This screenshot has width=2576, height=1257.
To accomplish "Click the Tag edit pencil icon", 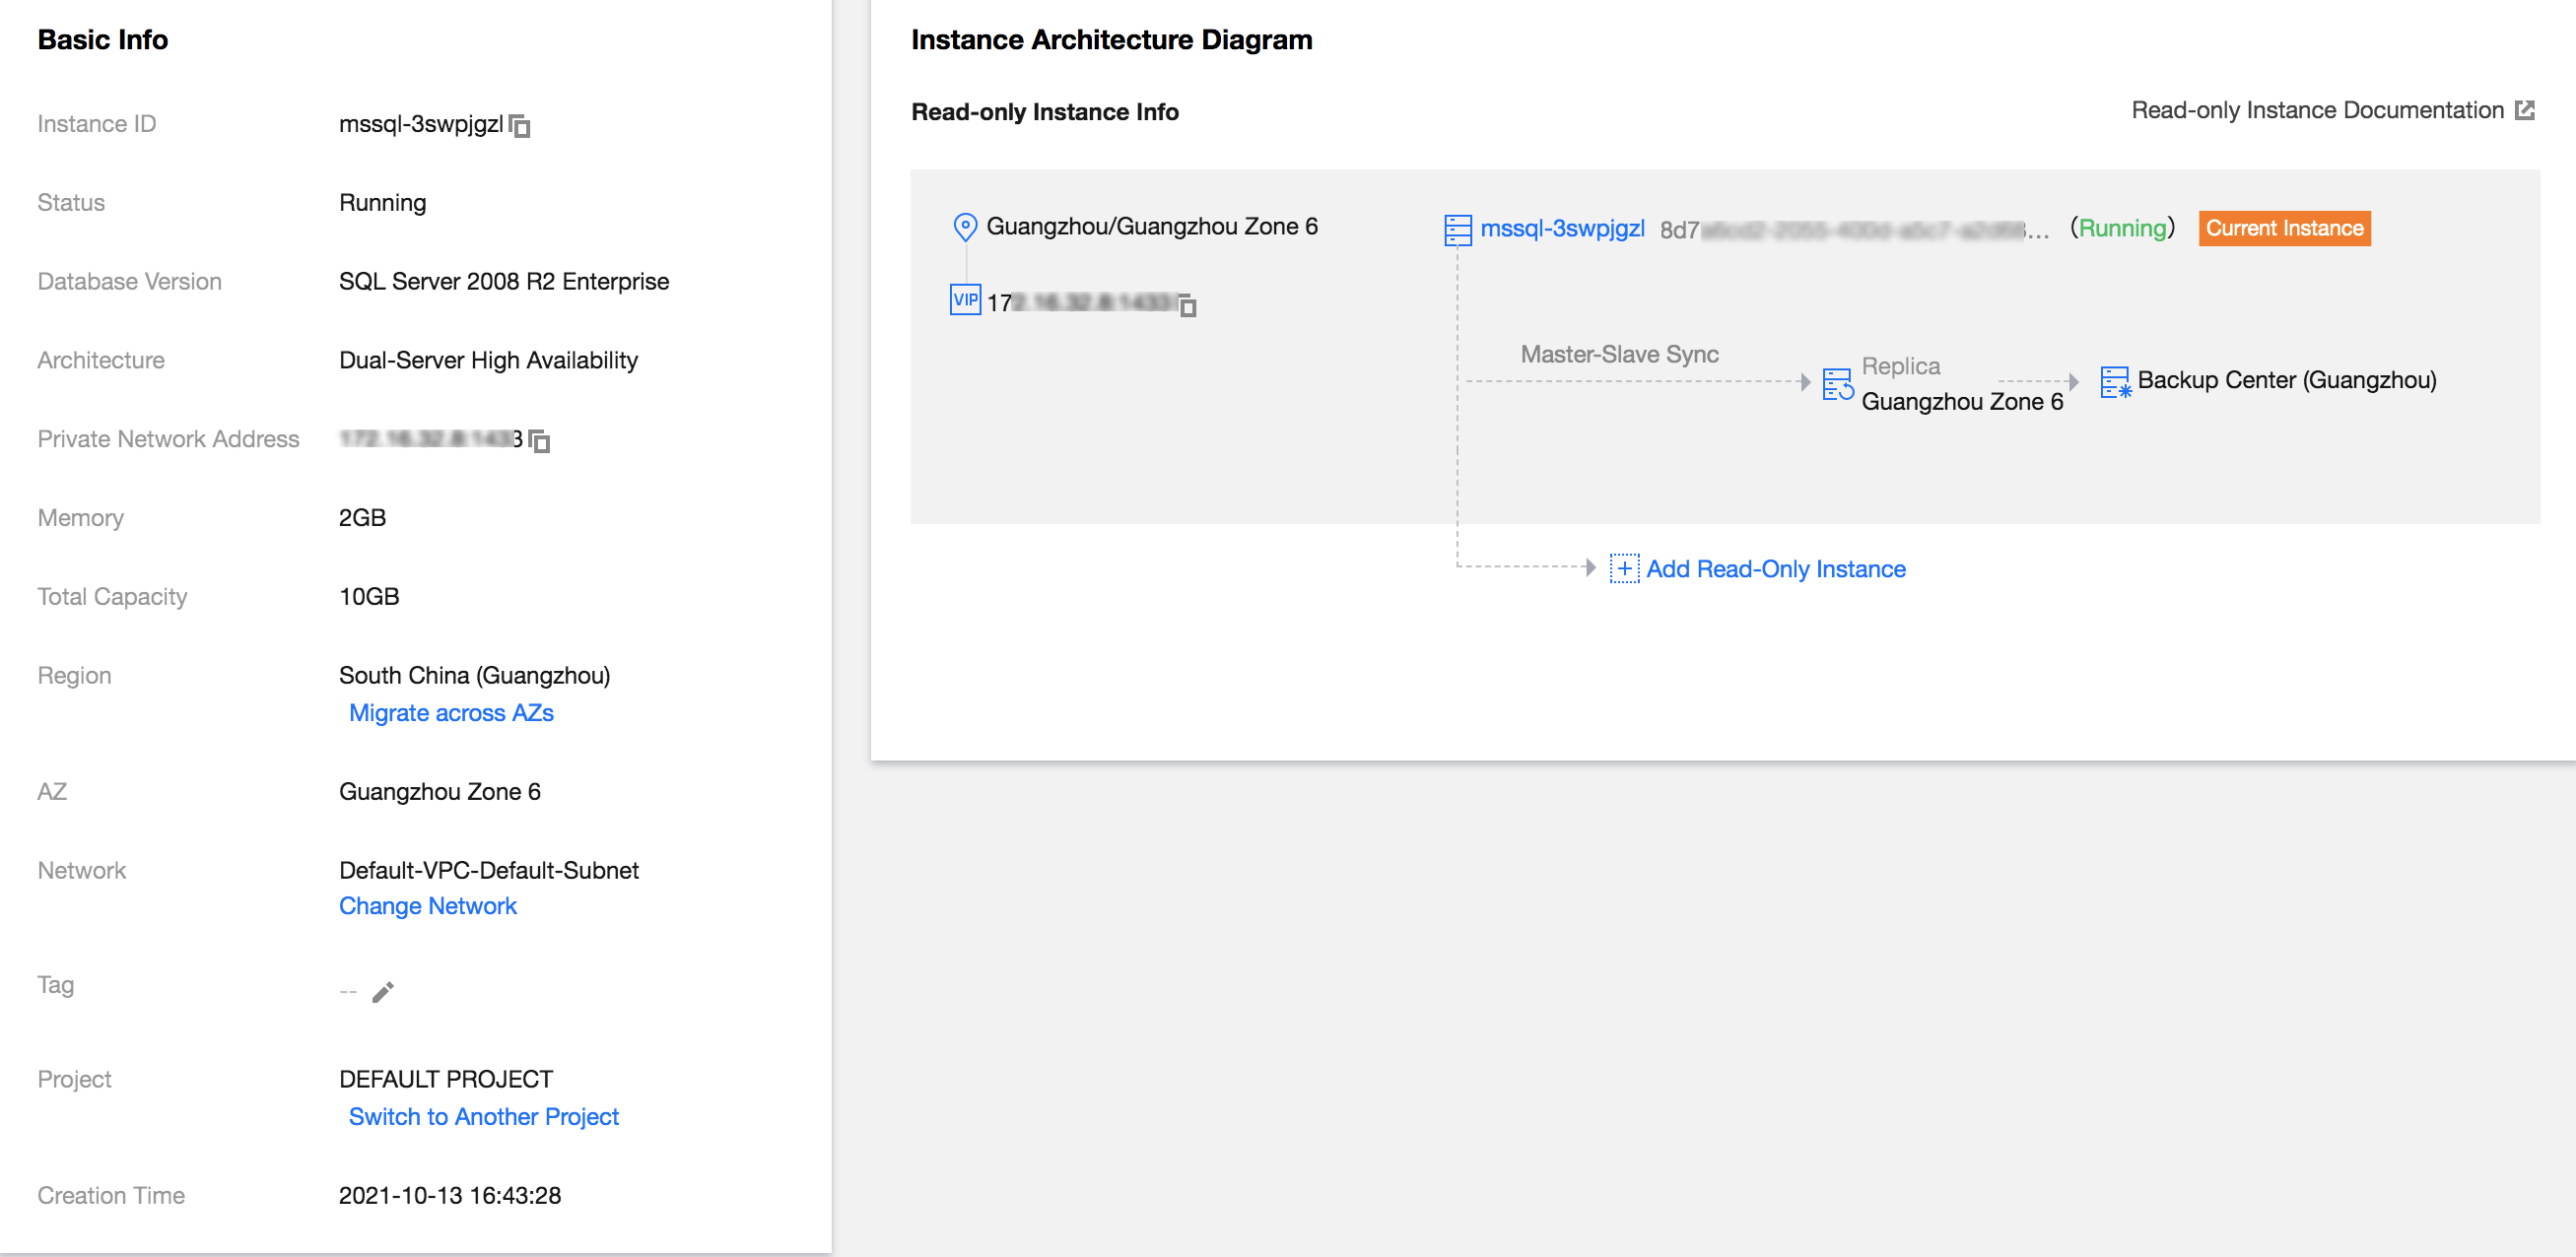I will tap(383, 992).
